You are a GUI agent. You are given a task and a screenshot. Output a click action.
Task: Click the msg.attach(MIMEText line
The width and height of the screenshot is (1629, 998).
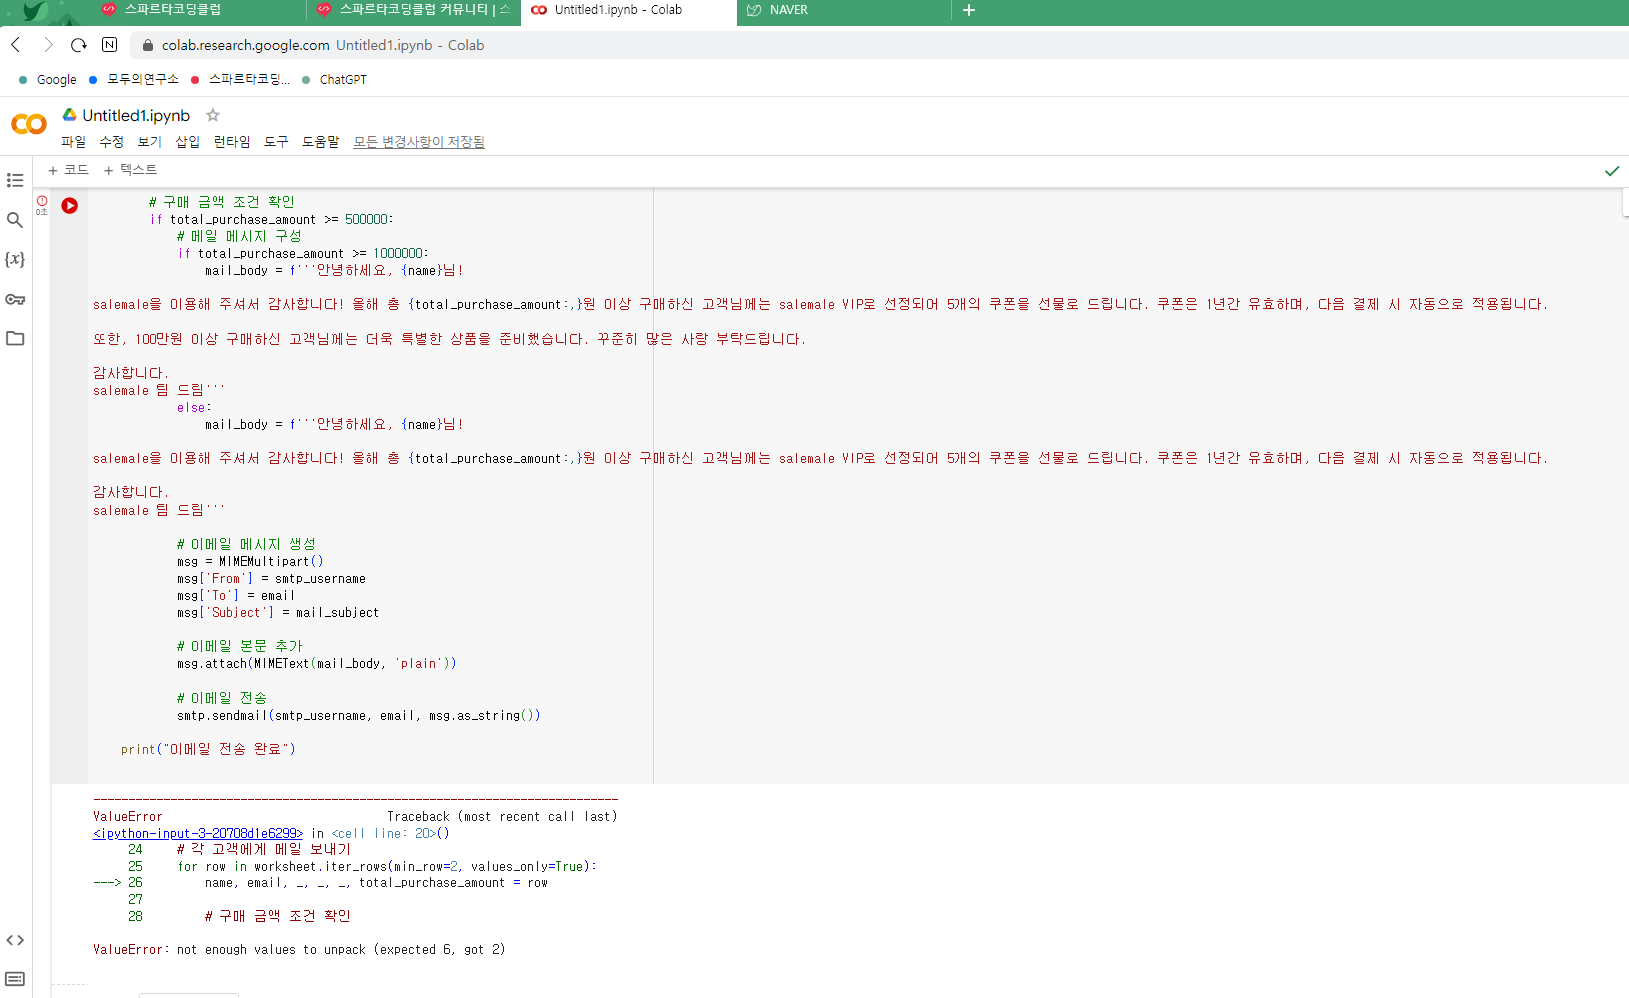pos(317,664)
